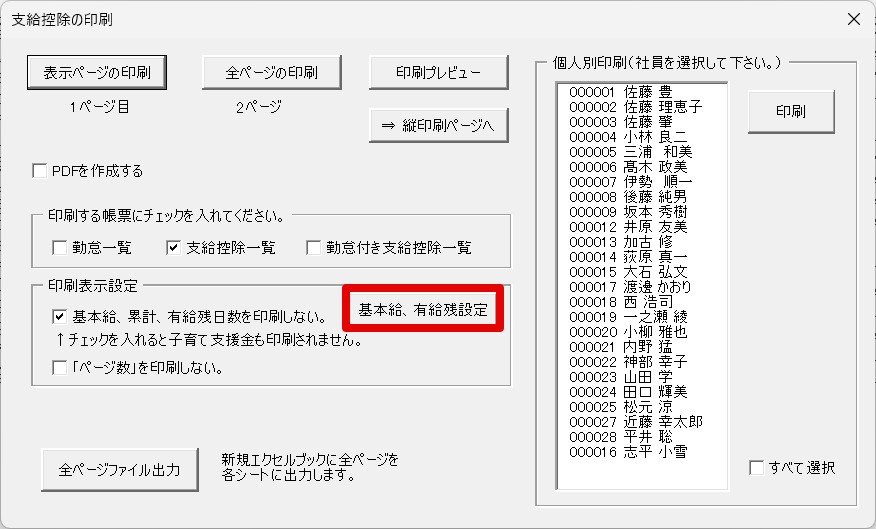
Task: Enable the PDFを作成する checkbox
Action: pyautogui.click(x=41, y=171)
